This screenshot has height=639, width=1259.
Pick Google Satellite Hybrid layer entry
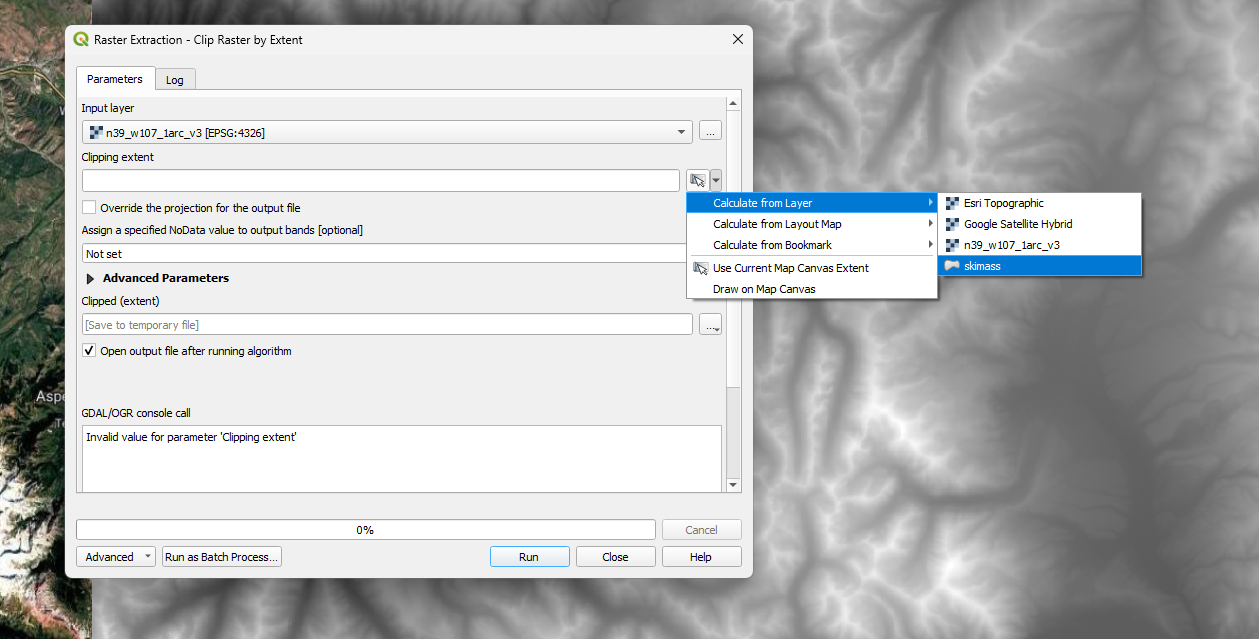[1017, 224]
